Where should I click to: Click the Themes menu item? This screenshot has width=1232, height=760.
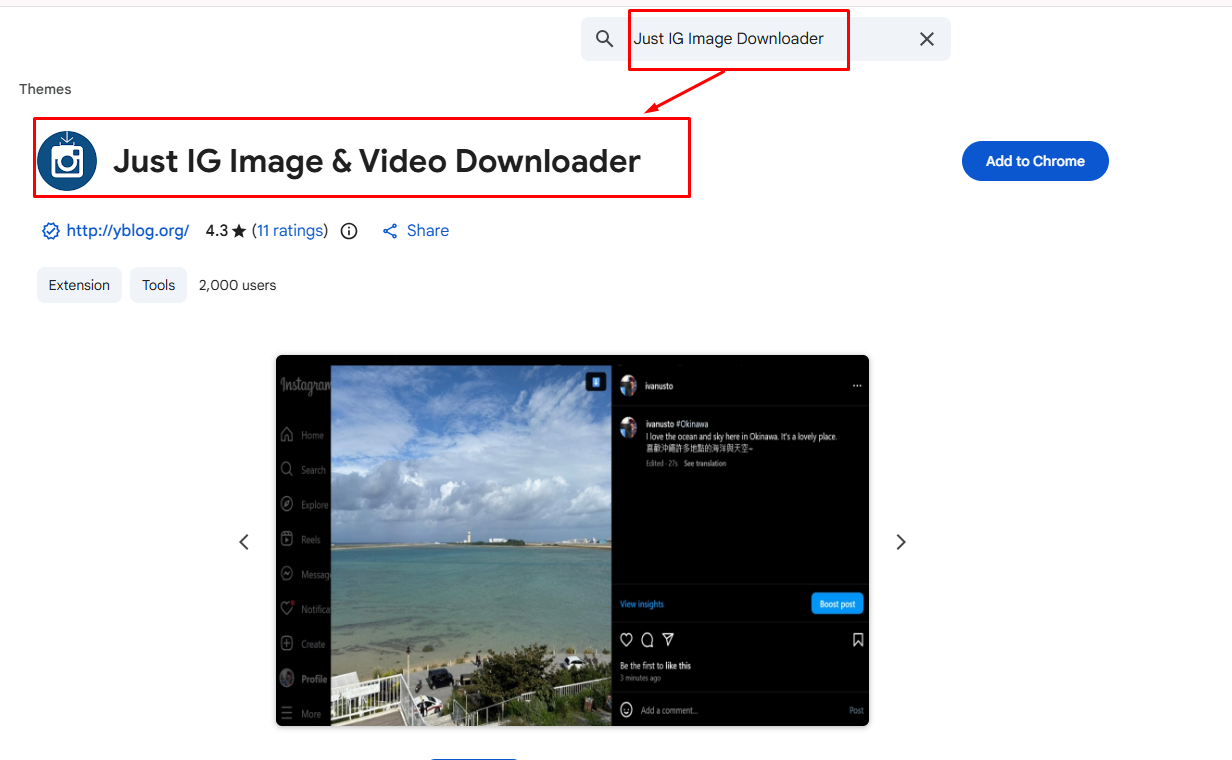45,89
